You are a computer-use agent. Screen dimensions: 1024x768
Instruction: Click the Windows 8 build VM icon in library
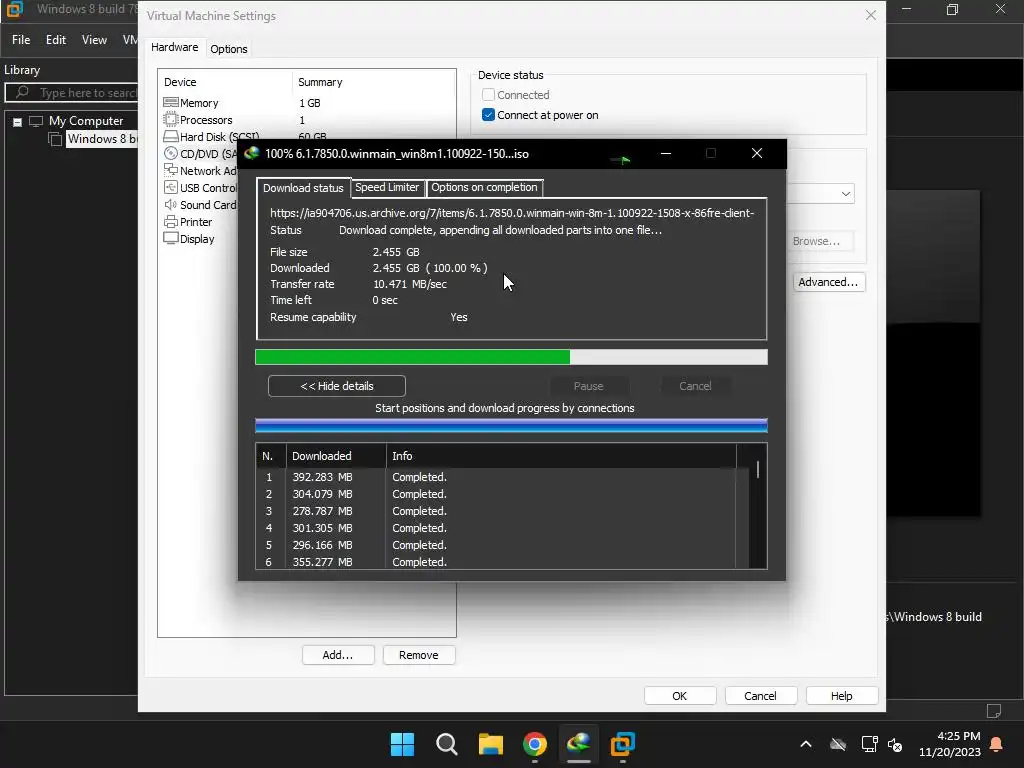[56, 138]
